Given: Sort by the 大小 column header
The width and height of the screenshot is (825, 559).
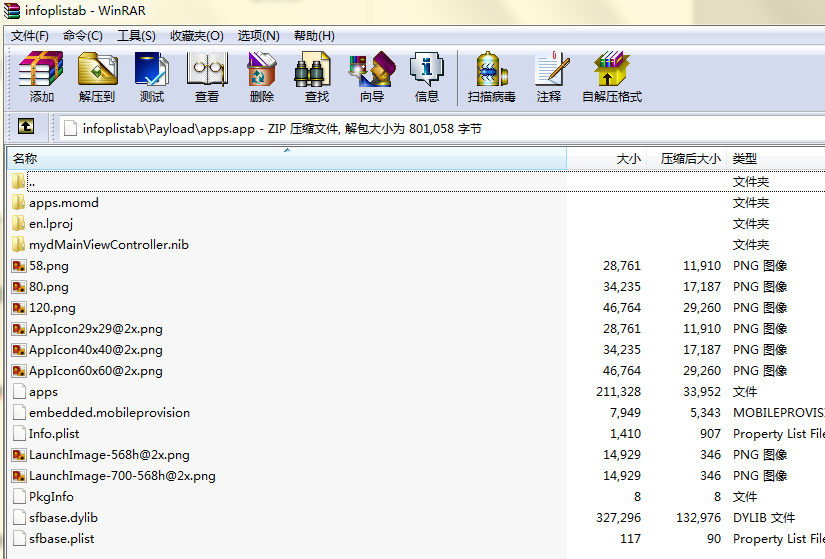Looking at the screenshot, I should point(607,158).
